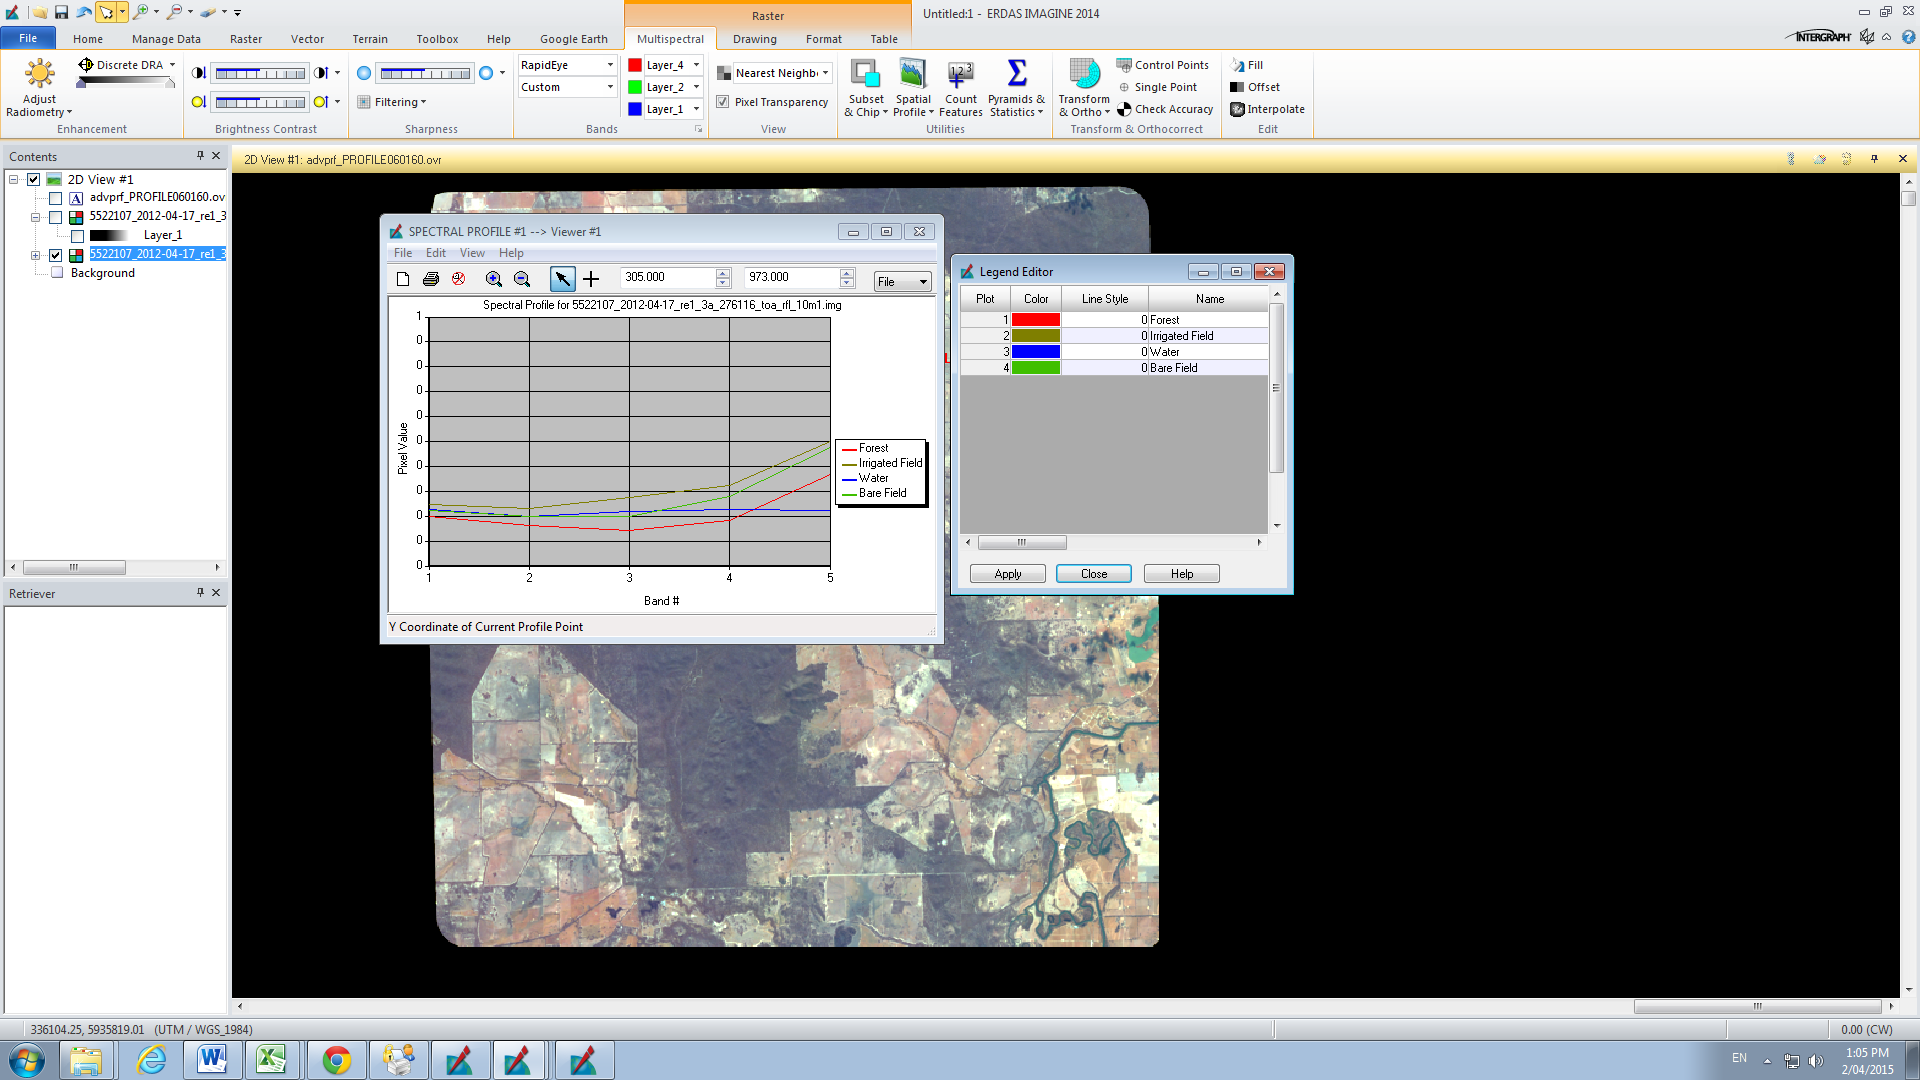Image resolution: width=1920 pixels, height=1080 pixels.
Task: Click the Subset & Chip utility icon
Action: [865, 75]
